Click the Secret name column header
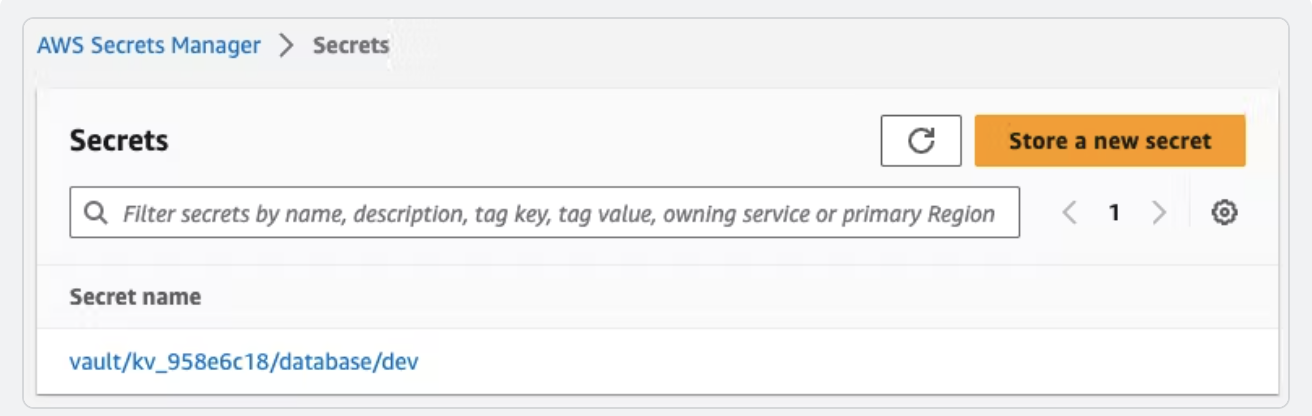Image resolution: width=1312 pixels, height=416 pixels. click(135, 297)
